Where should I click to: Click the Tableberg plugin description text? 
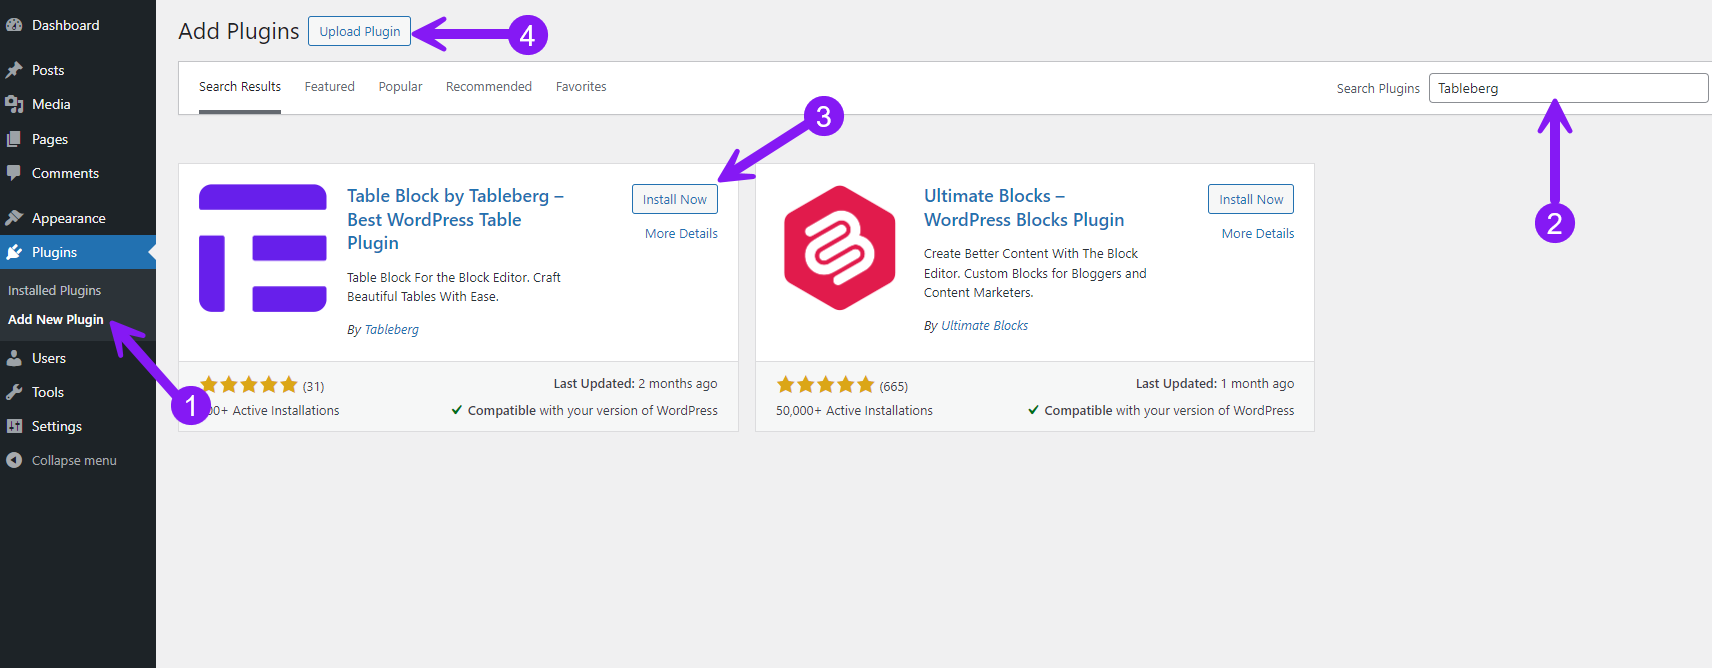pos(454,287)
